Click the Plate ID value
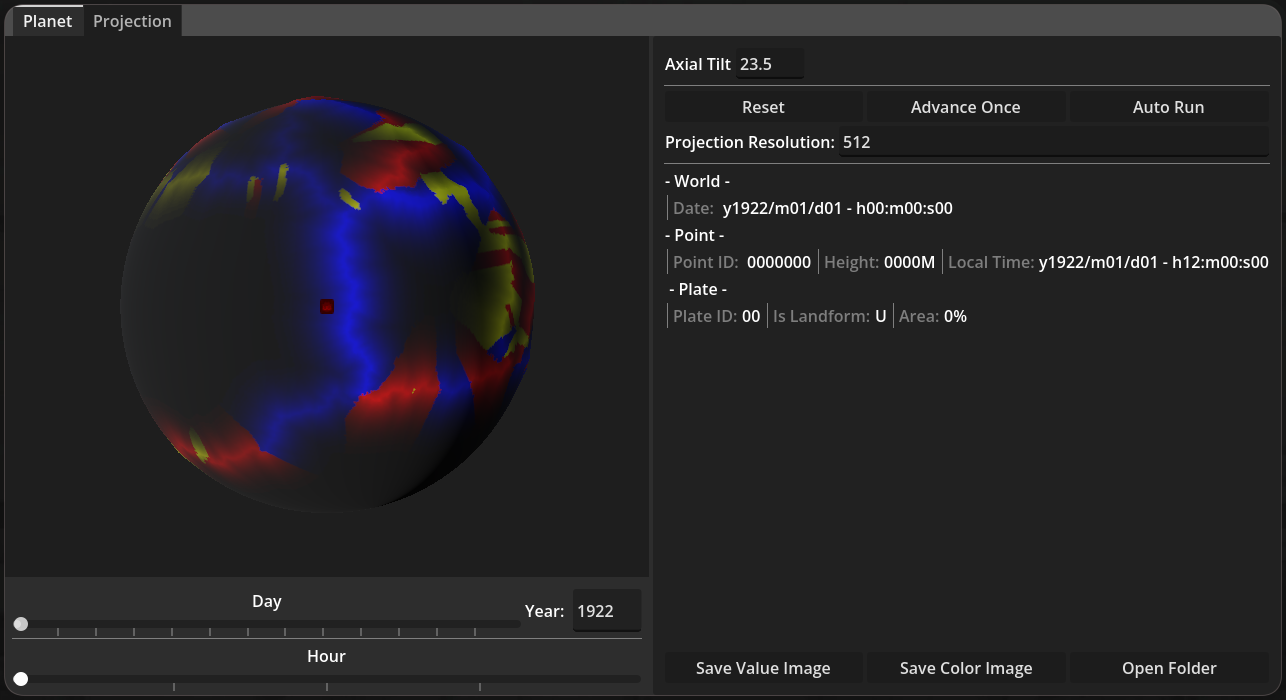1286x700 pixels. 750,316
